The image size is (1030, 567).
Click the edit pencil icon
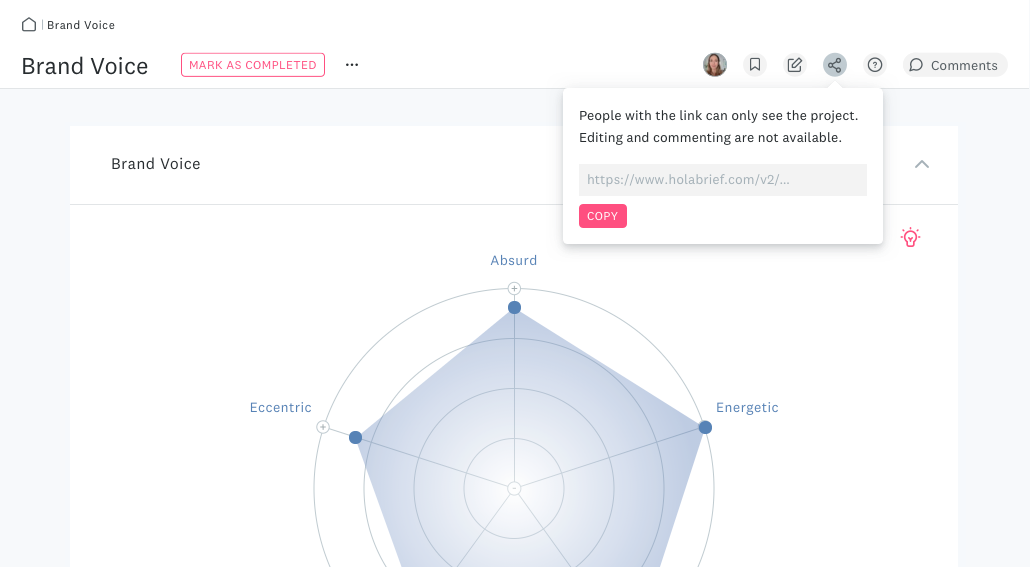pyautogui.click(x=795, y=65)
